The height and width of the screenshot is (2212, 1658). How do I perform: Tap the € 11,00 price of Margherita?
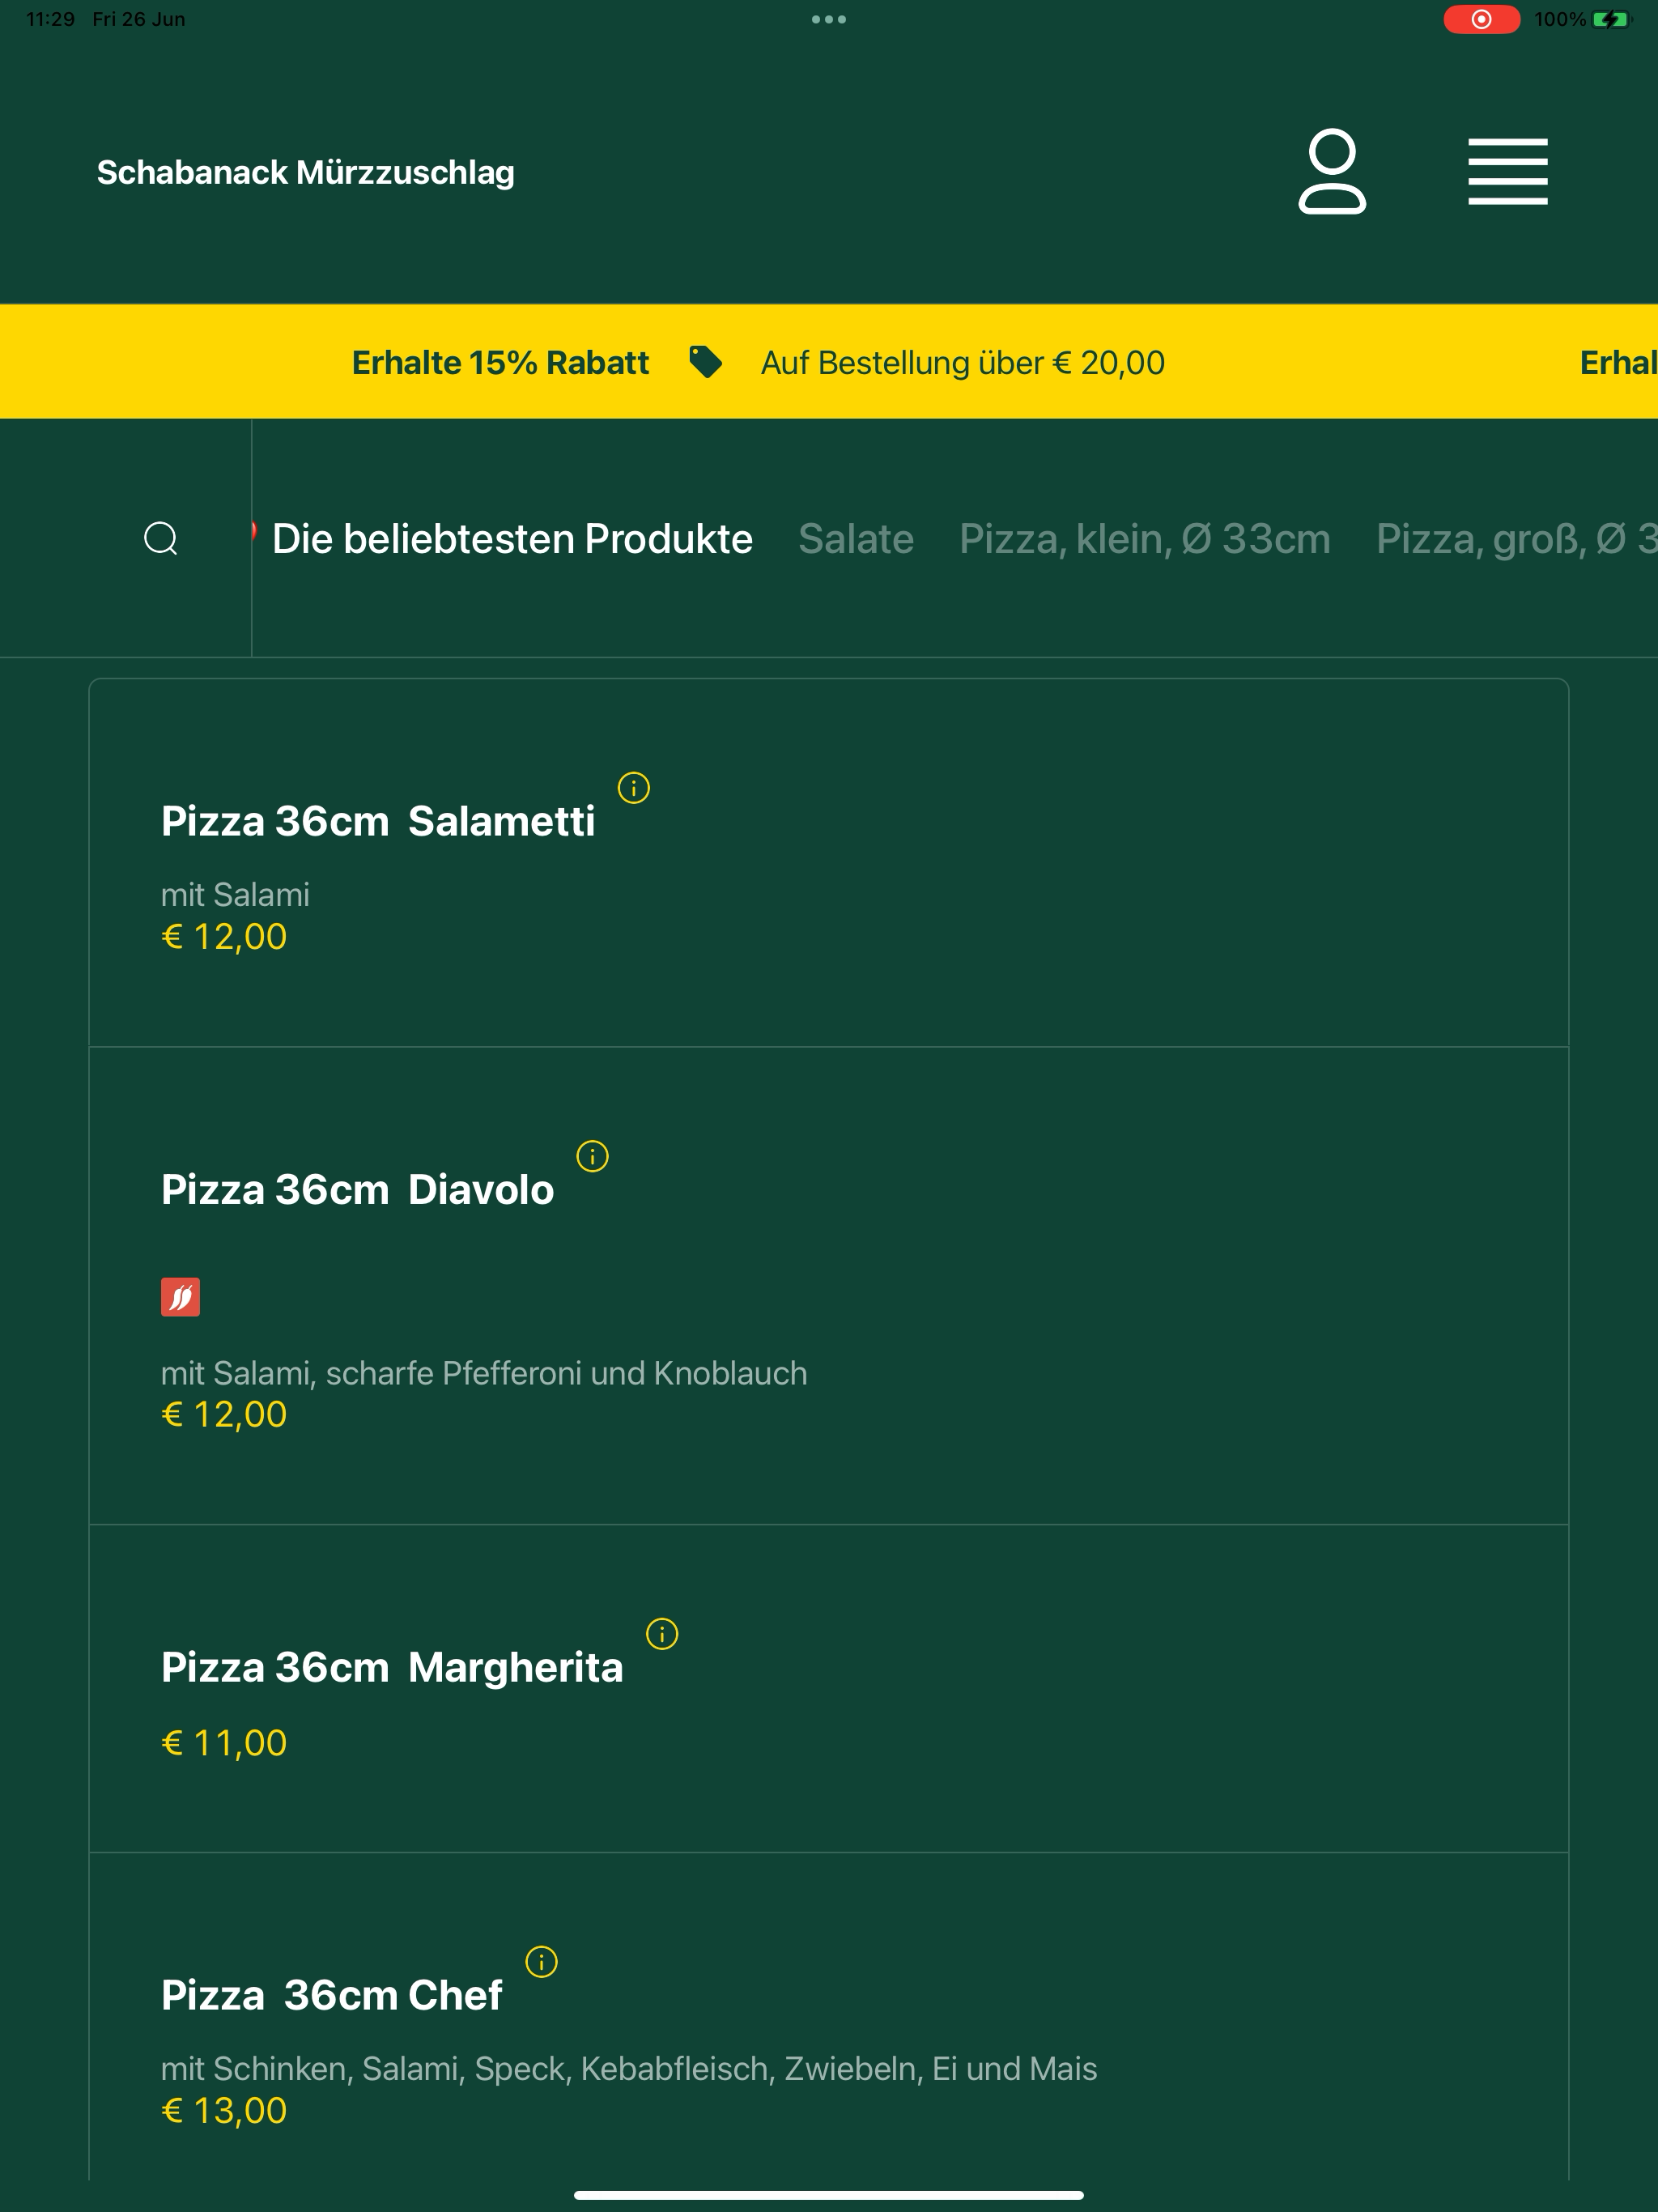pos(224,1743)
